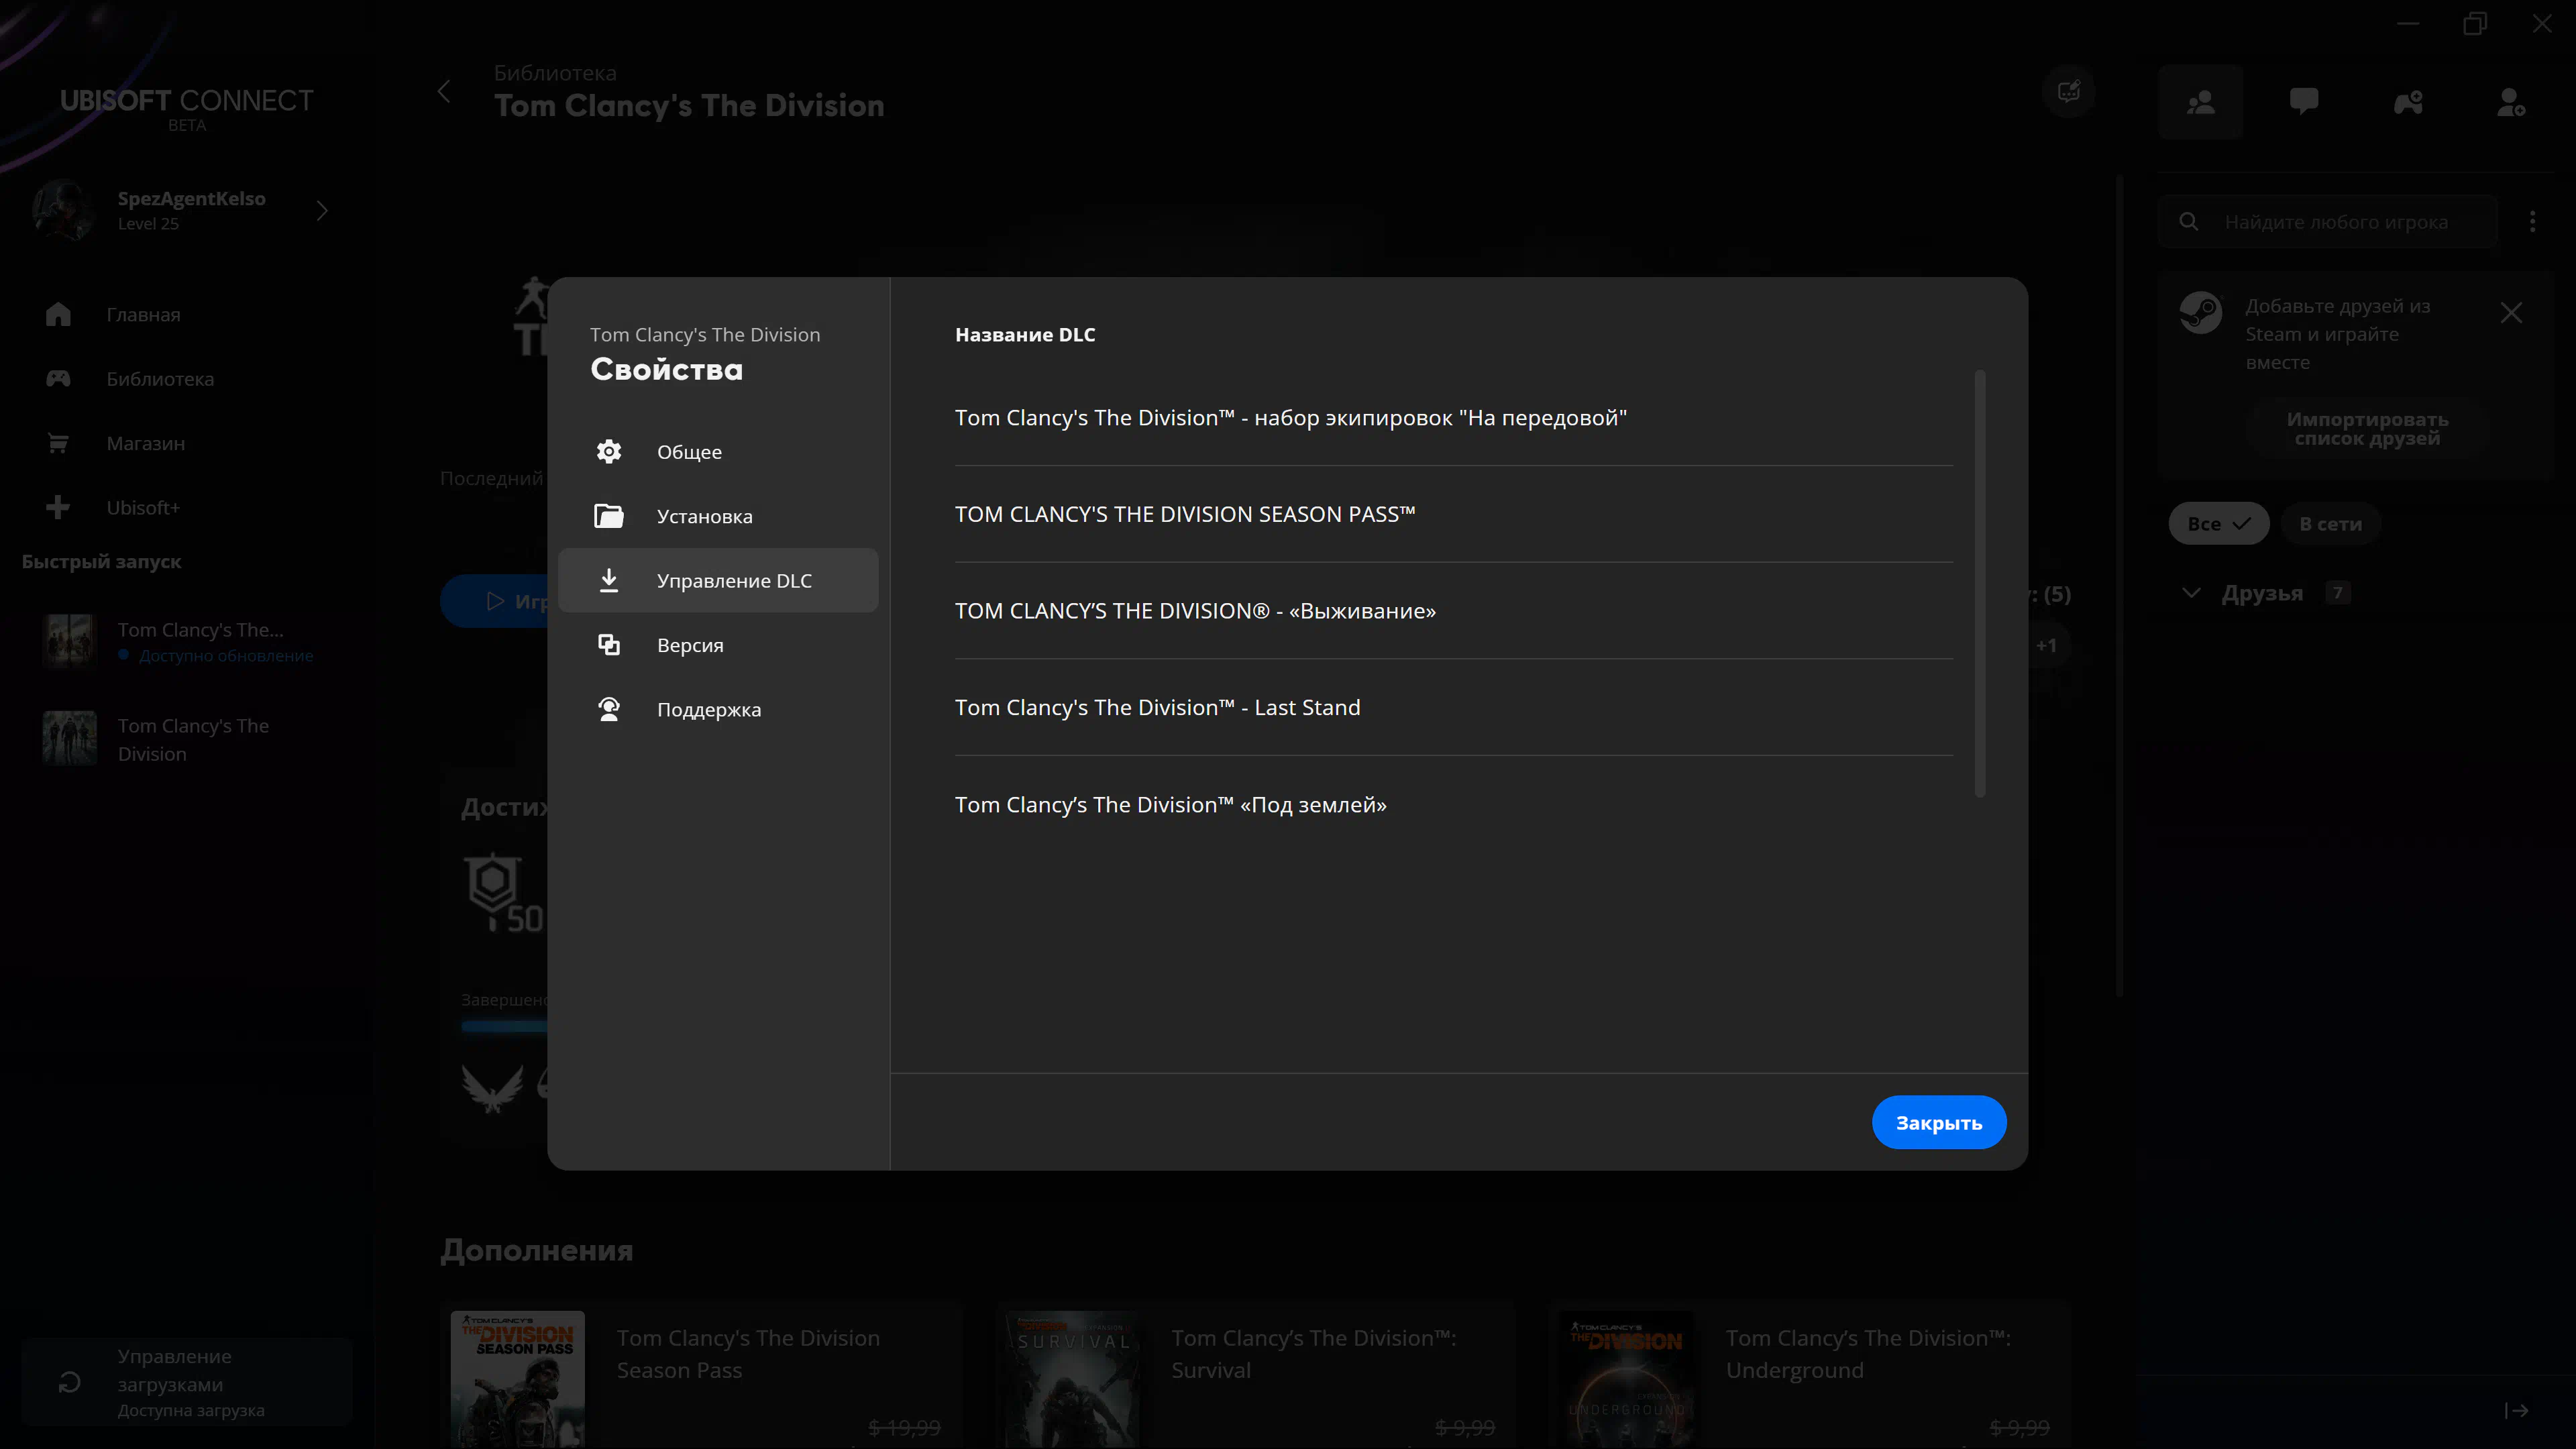
Task: Dismiss the Steam friends suggestion
Action: click(x=2511, y=313)
